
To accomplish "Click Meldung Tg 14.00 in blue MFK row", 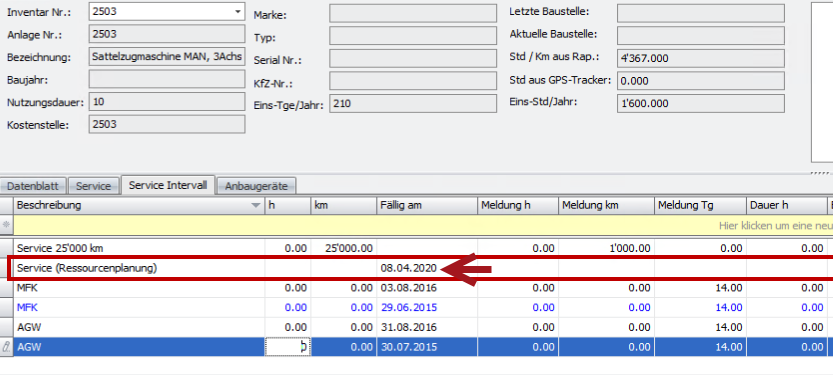I will [727, 308].
